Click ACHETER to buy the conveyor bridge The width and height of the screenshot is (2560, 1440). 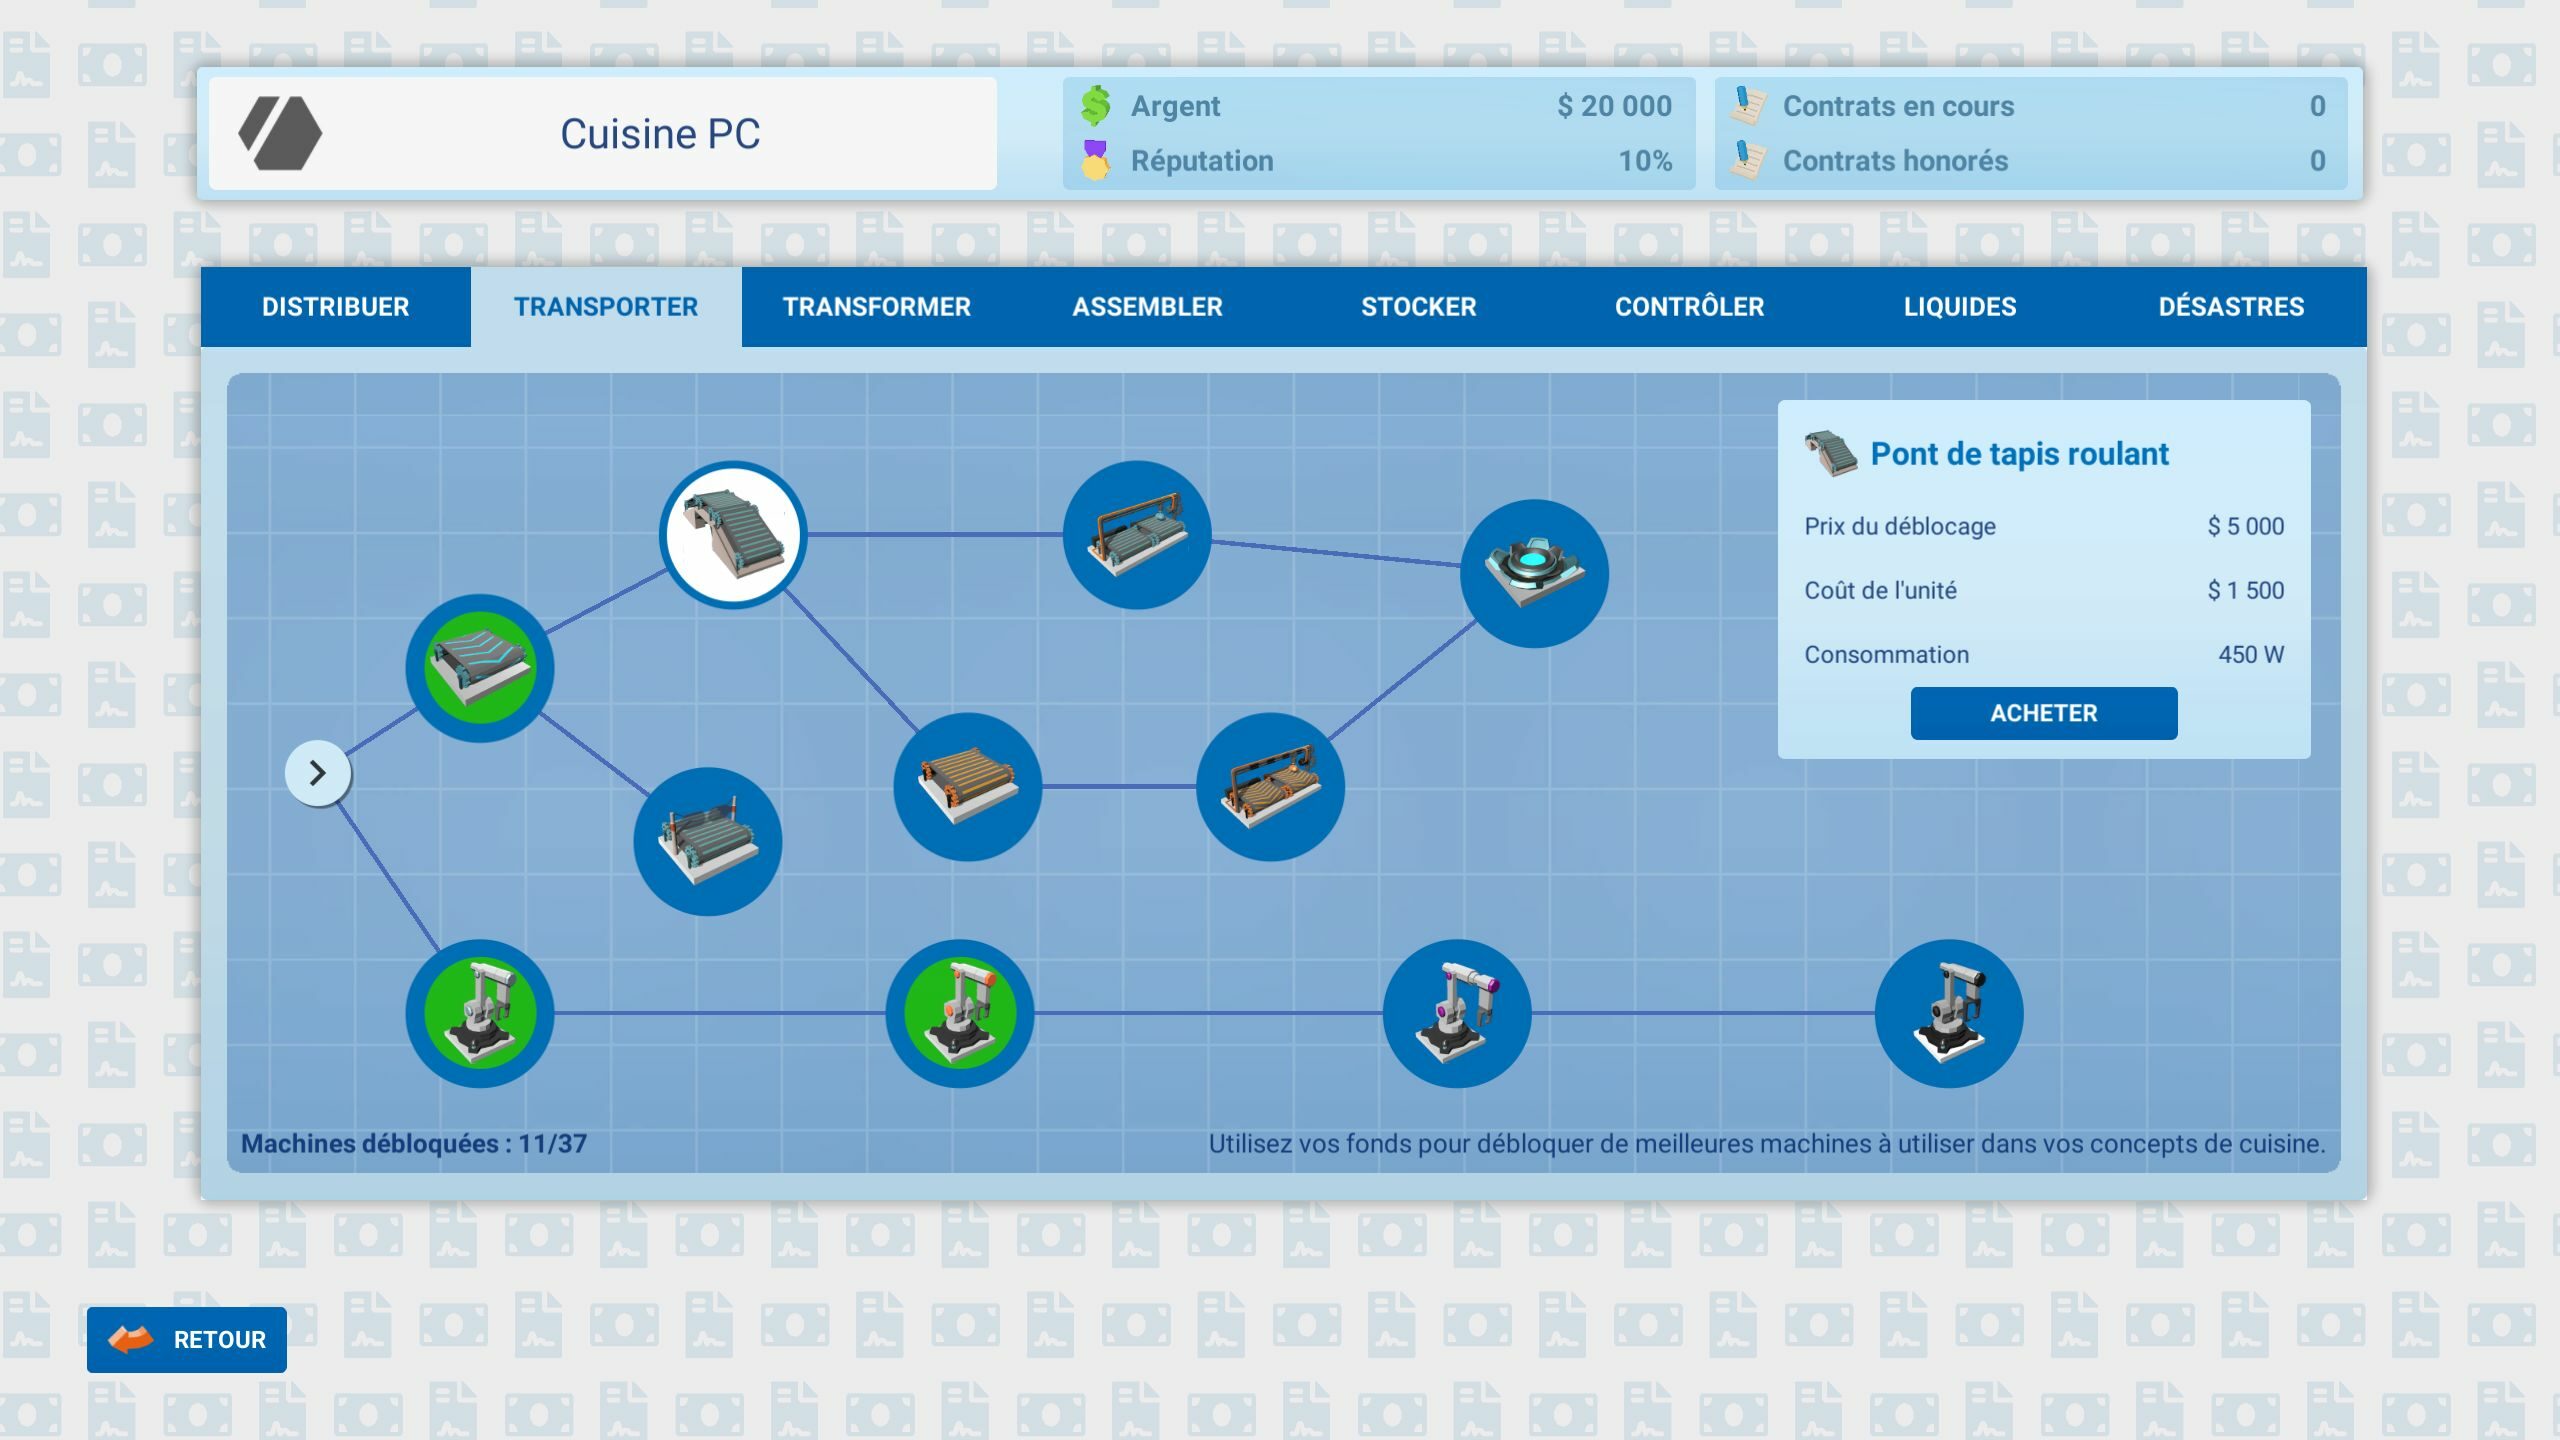tap(2044, 713)
